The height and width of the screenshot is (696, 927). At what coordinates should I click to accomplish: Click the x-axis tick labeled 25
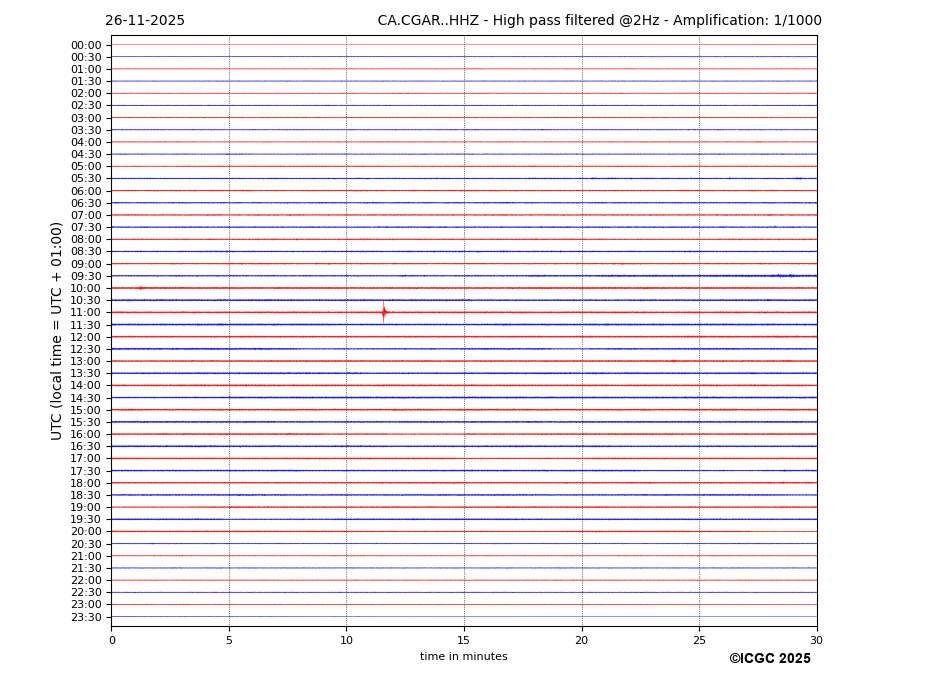pyautogui.click(x=699, y=640)
